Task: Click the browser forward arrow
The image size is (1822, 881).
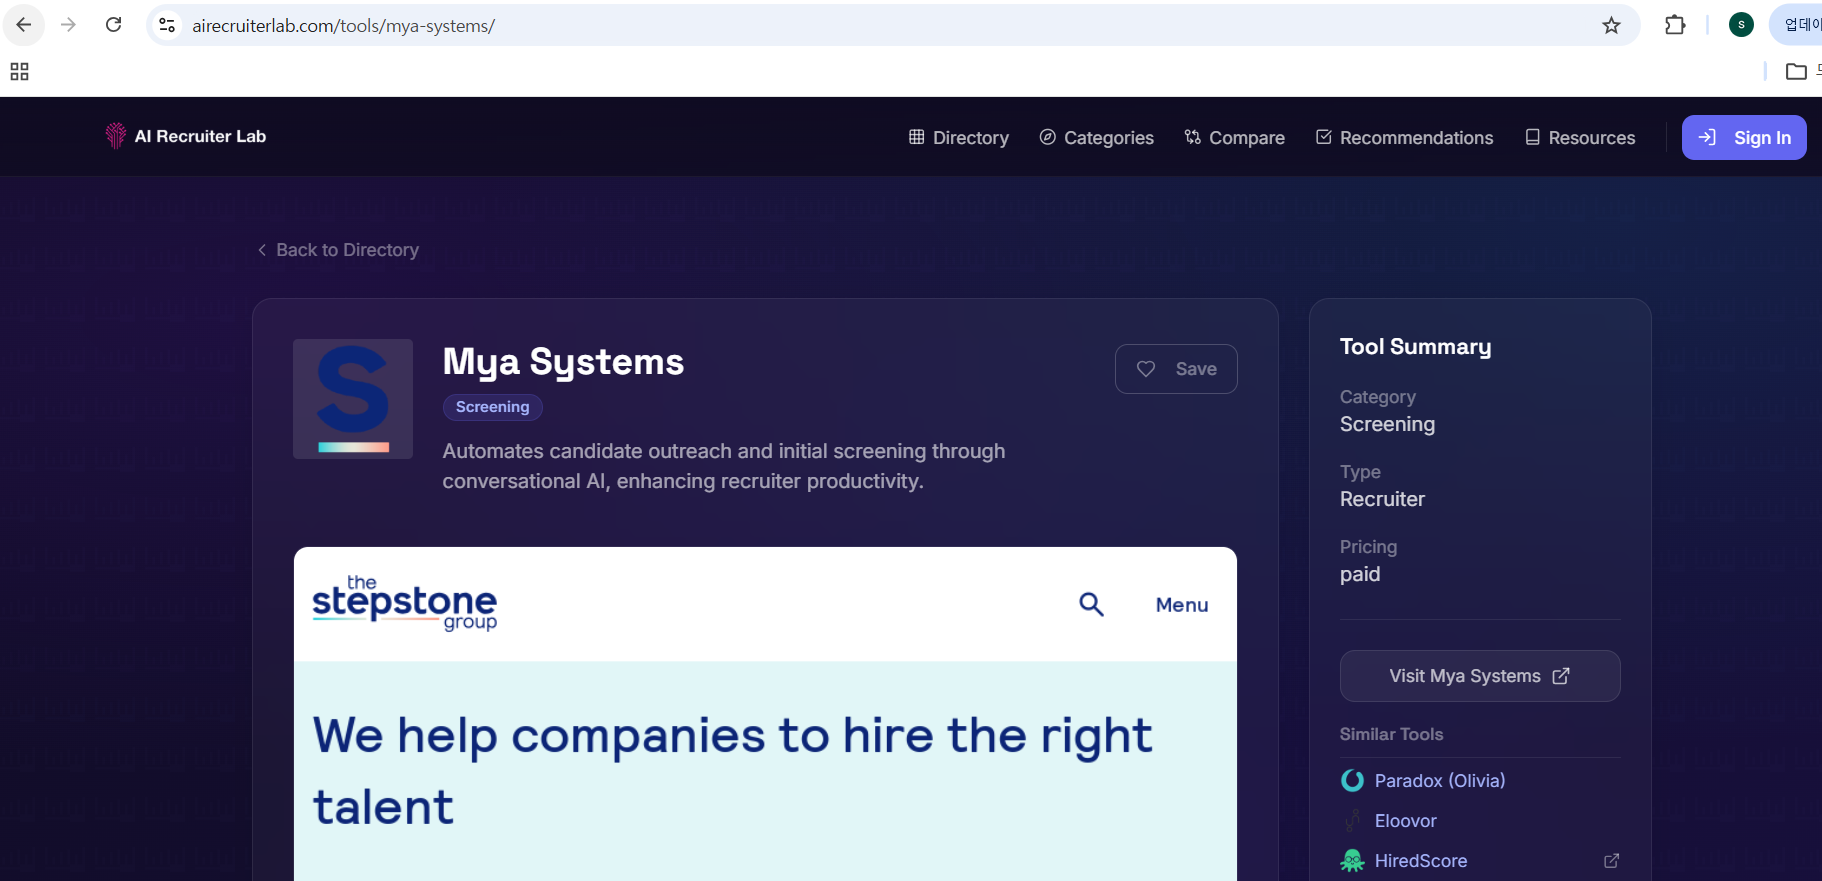Action: point(68,25)
